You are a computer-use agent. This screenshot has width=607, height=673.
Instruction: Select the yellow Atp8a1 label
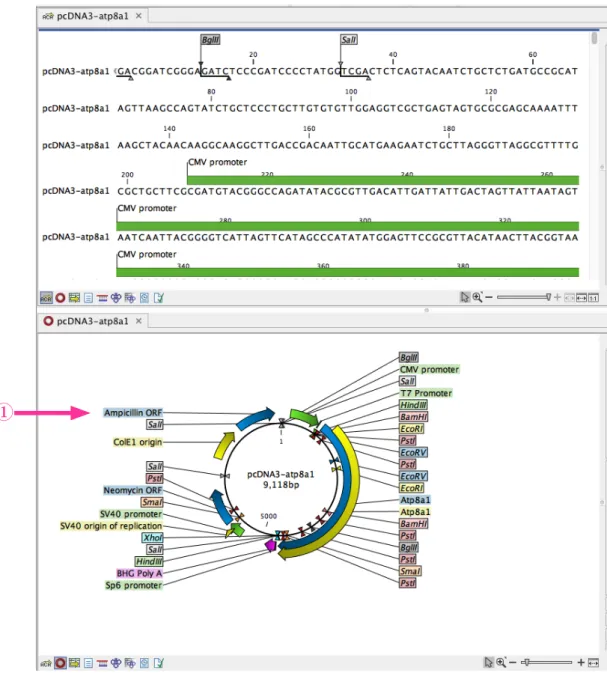coord(415,512)
